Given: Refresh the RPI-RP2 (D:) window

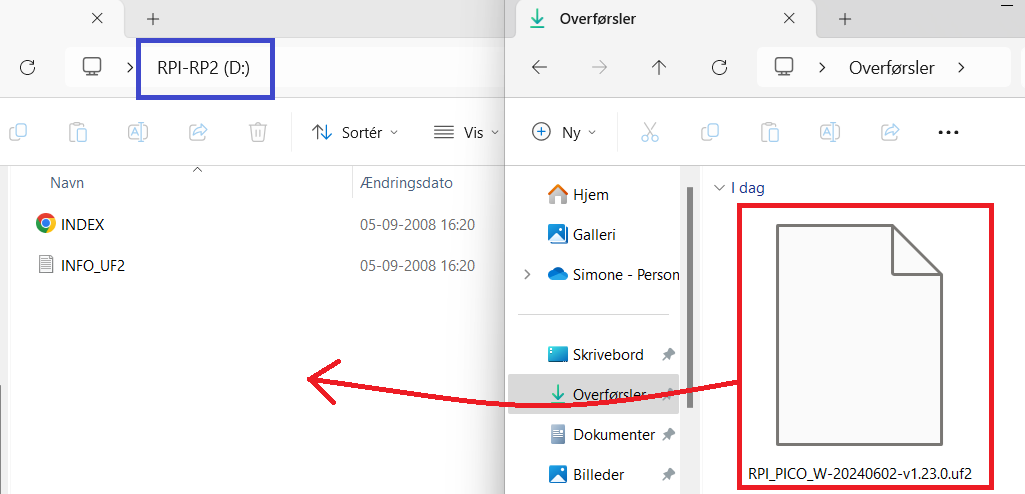Looking at the screenshot, I should pos(27,67).
